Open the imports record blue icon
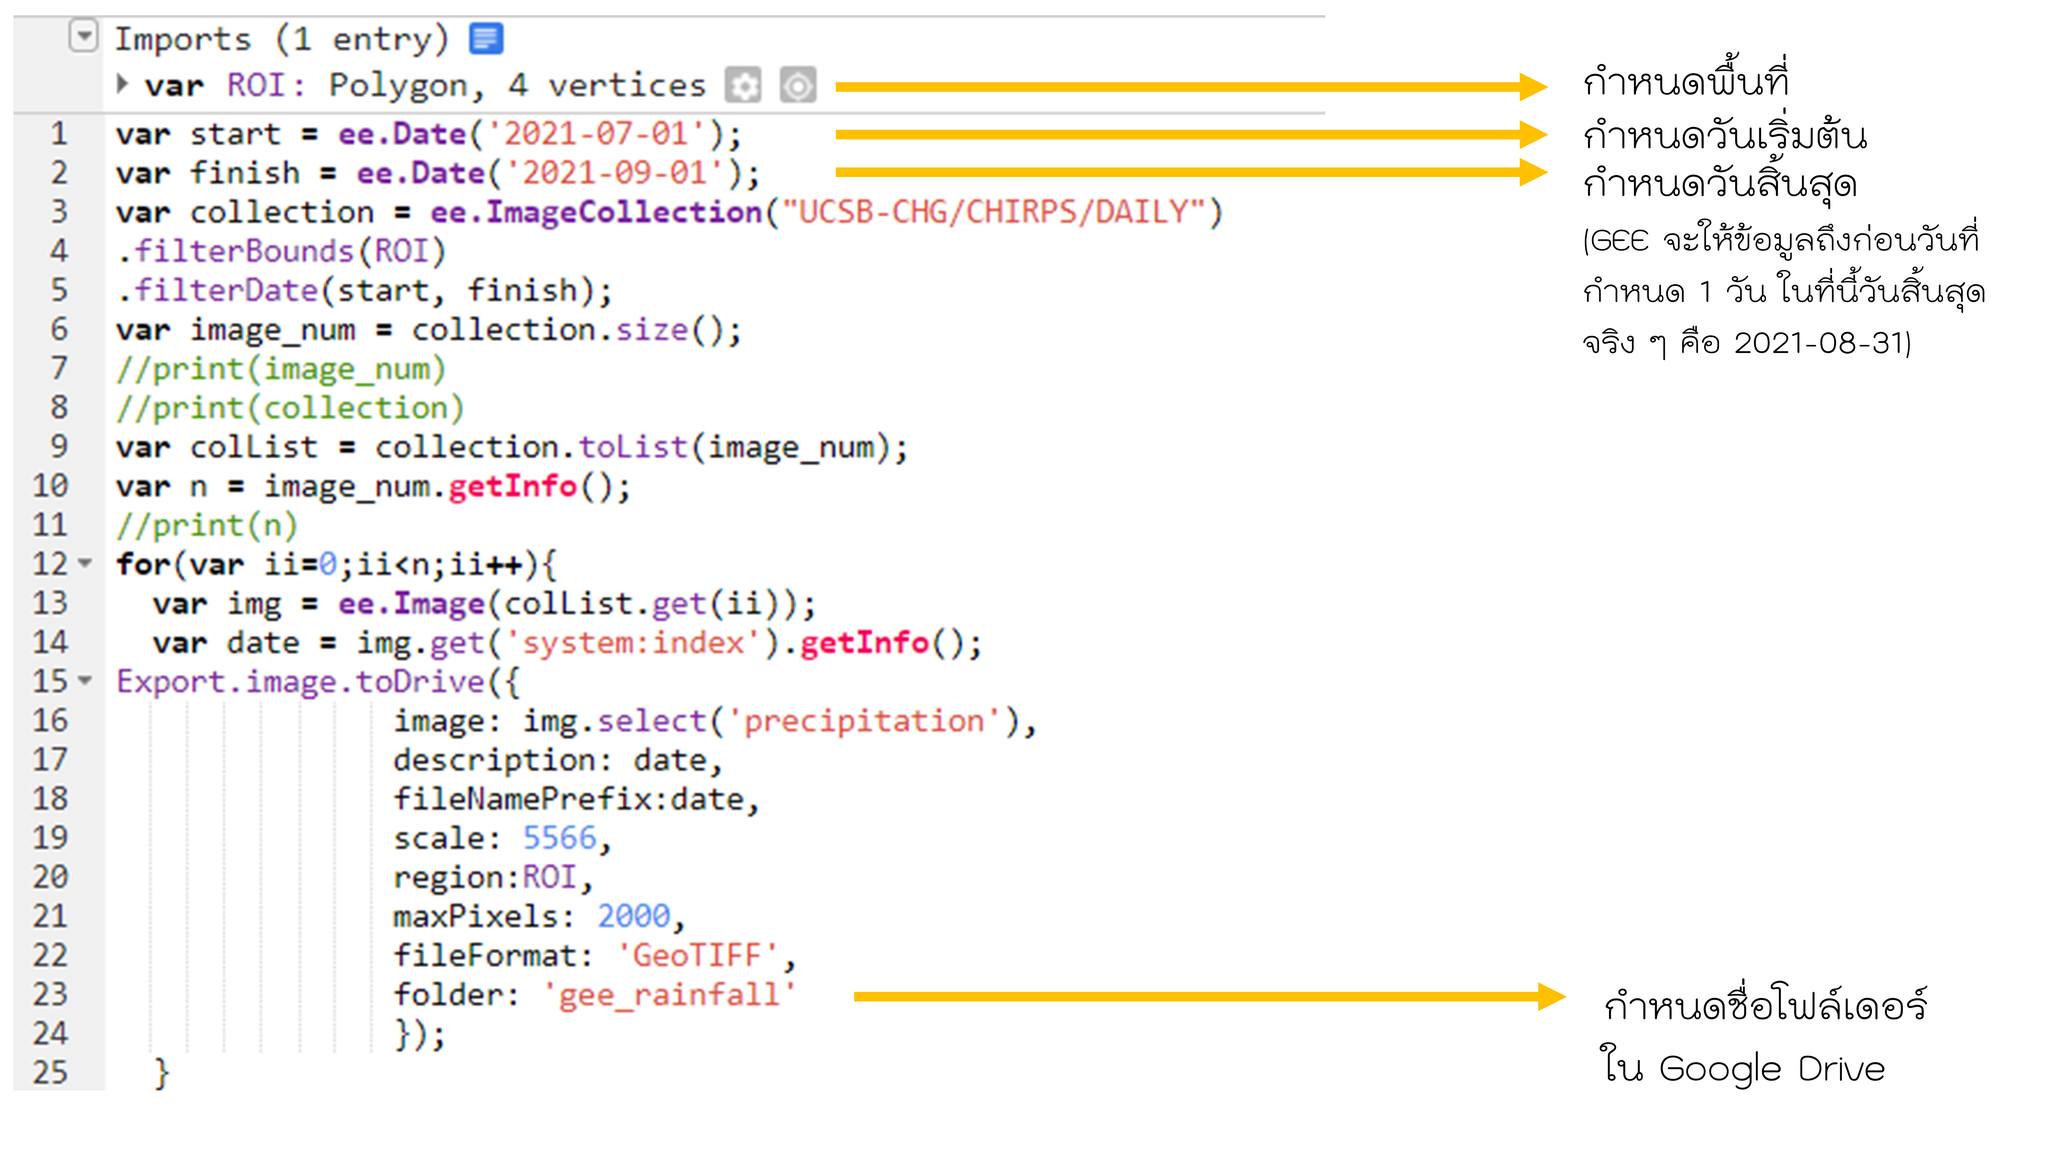Viewport: 2048px width, 1152px height. (486, 39)
